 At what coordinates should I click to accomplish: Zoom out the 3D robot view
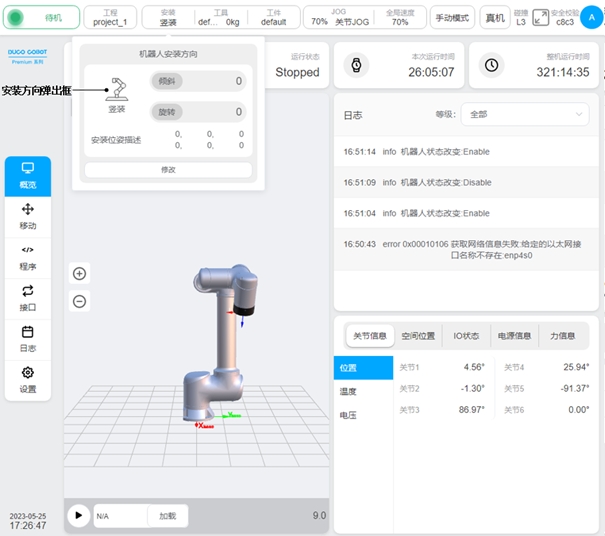[80, 301]
